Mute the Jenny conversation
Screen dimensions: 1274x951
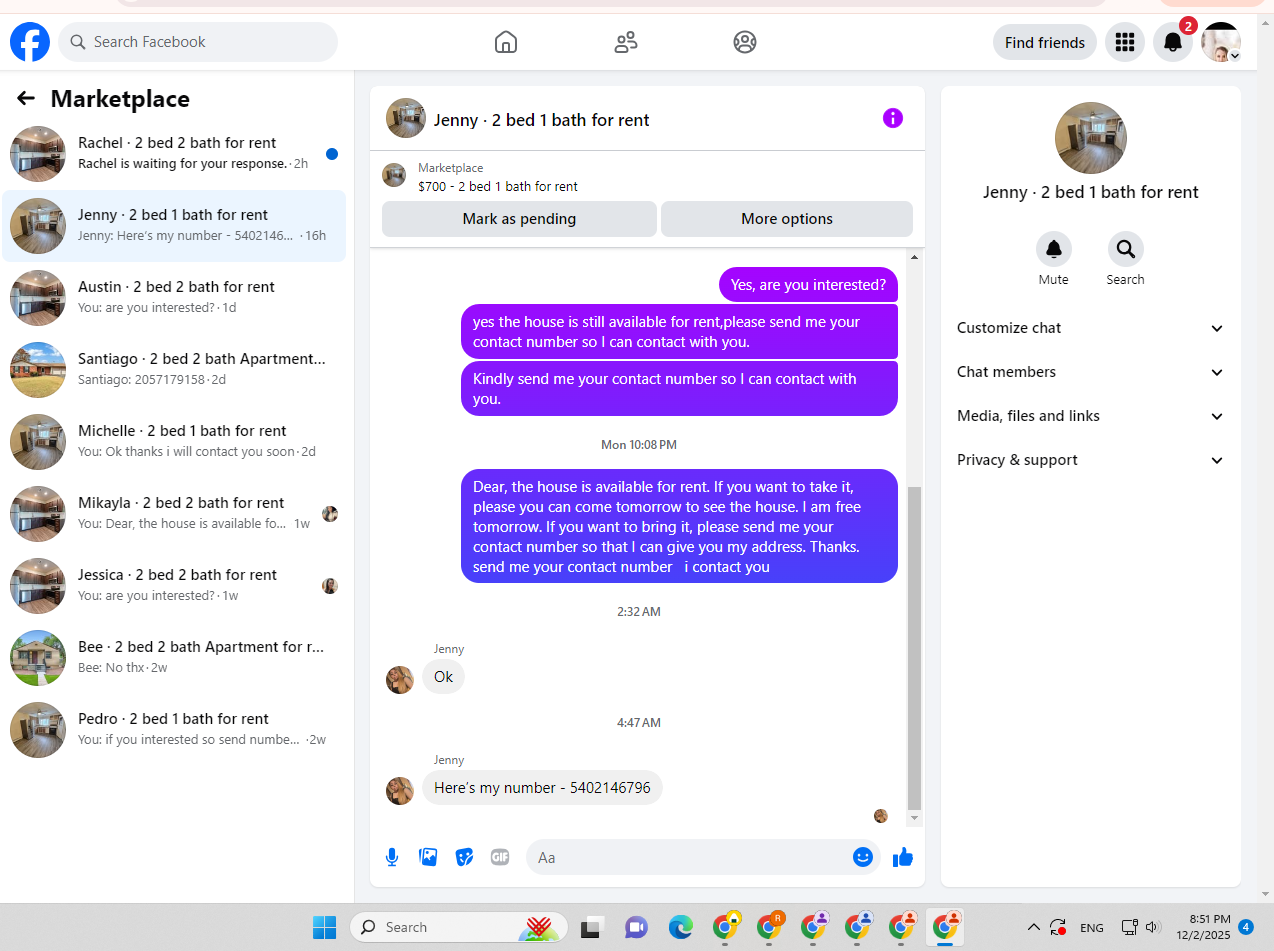(1053, 249)
